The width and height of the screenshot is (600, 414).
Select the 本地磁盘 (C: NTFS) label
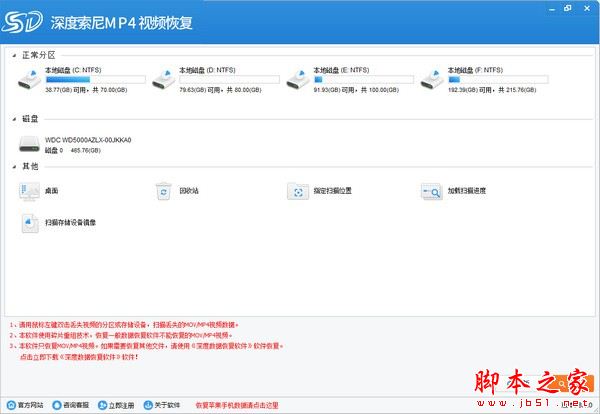point(73,70)
